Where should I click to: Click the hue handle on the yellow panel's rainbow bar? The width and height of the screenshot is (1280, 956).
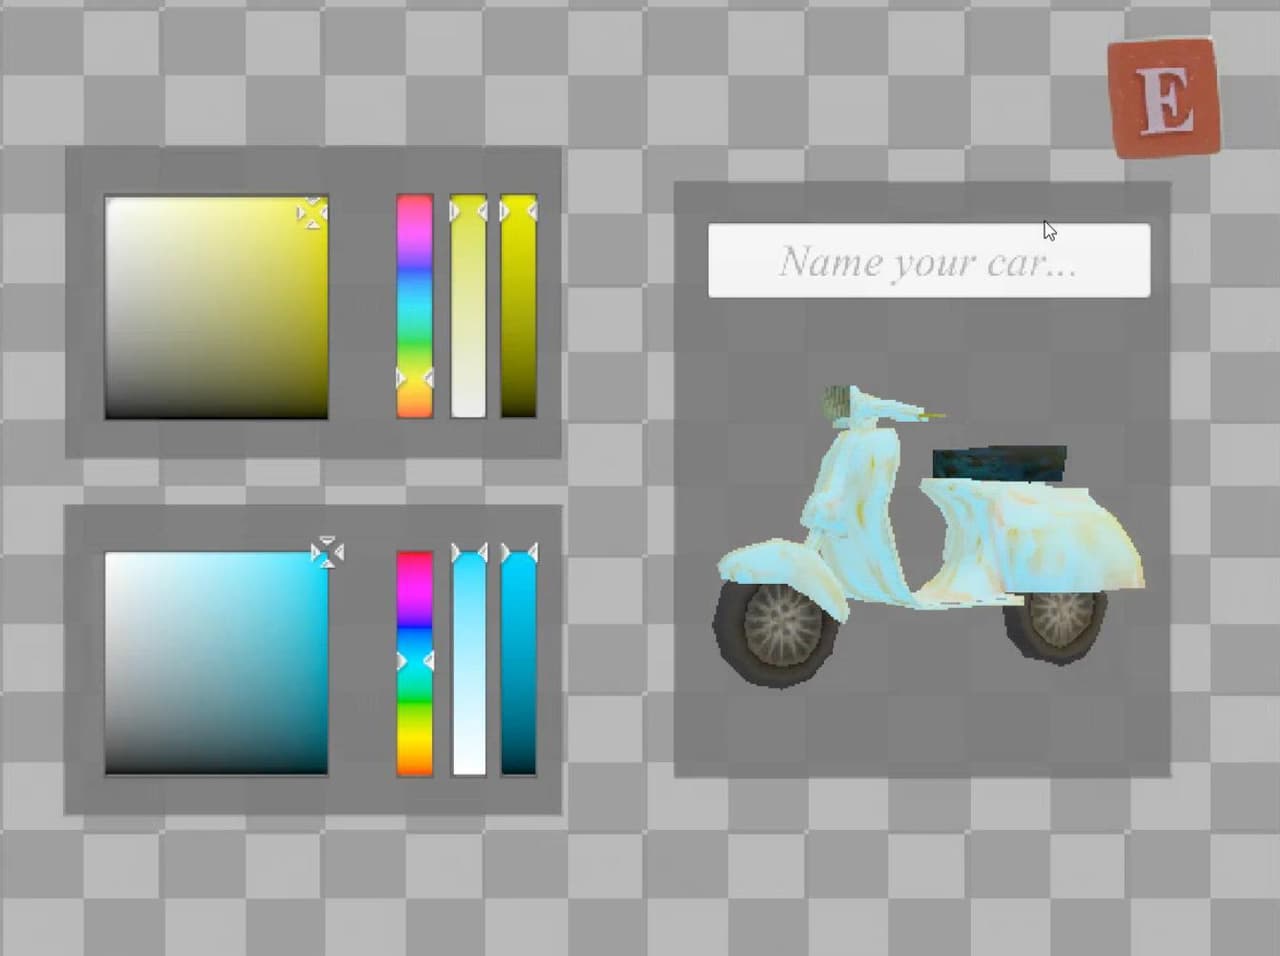click(415, 378)
